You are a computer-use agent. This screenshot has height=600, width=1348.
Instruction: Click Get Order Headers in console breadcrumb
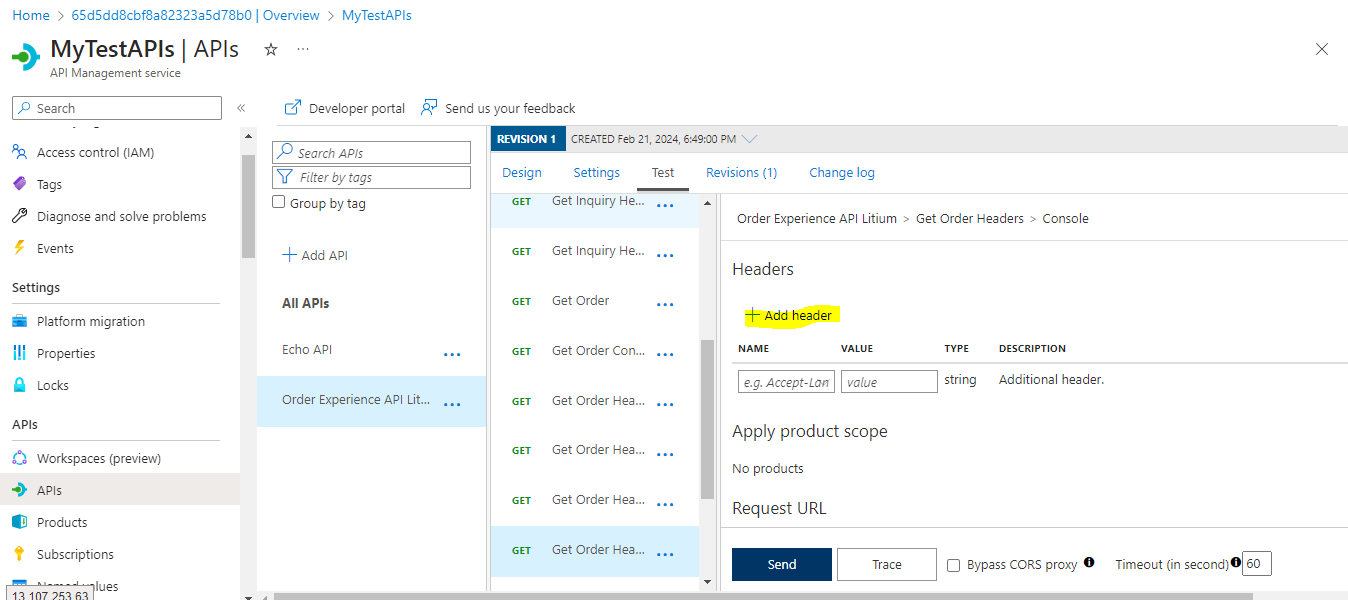970,218
